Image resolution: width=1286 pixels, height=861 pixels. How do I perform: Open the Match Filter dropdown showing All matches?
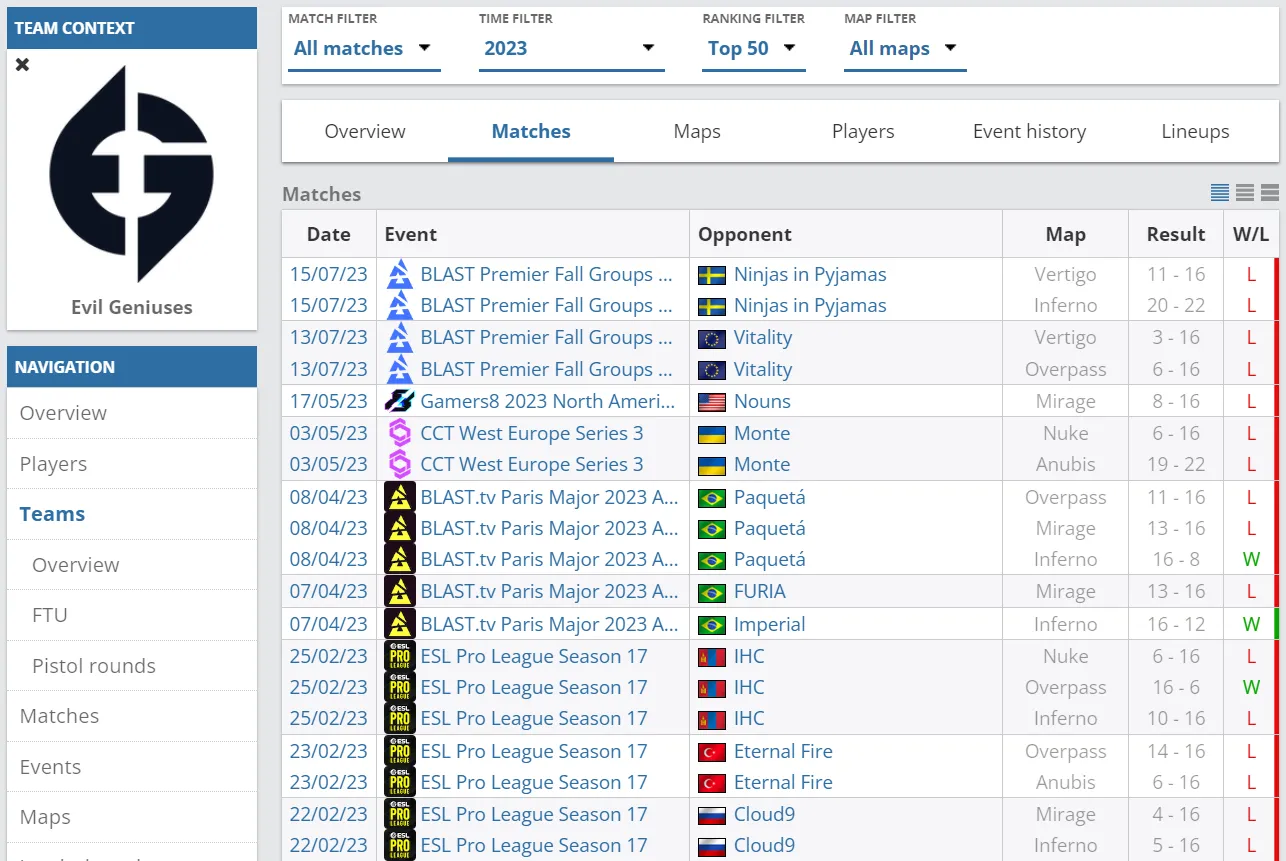364,49
